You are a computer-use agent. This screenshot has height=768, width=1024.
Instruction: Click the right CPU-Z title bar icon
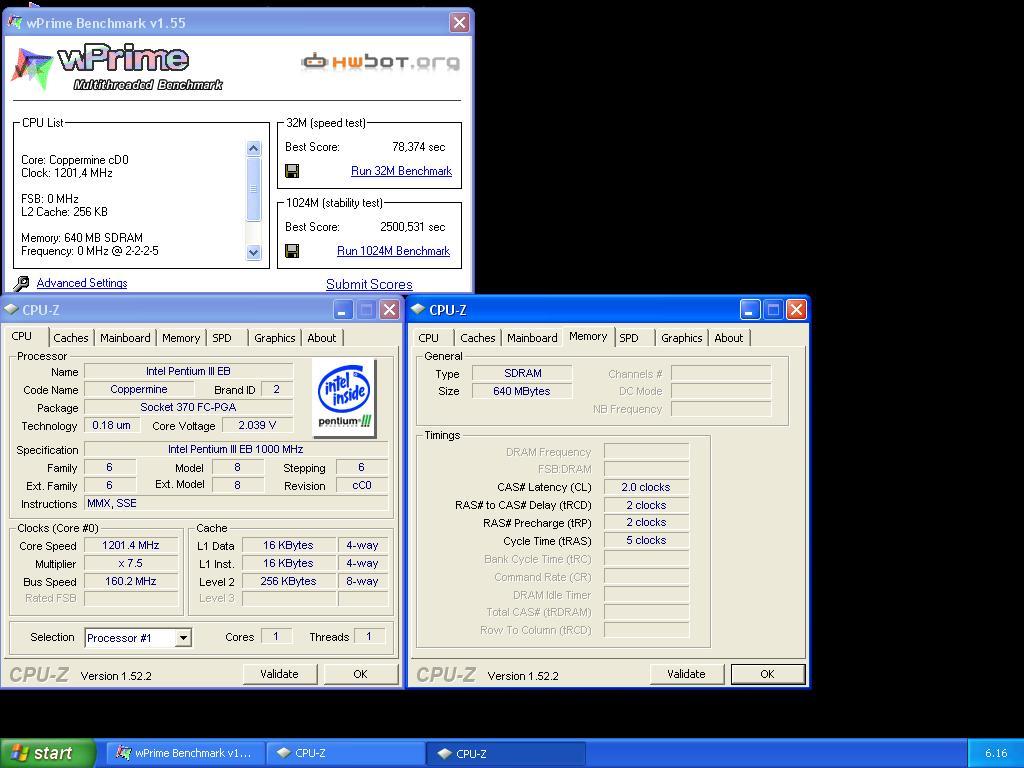click(x=418, y=309)
